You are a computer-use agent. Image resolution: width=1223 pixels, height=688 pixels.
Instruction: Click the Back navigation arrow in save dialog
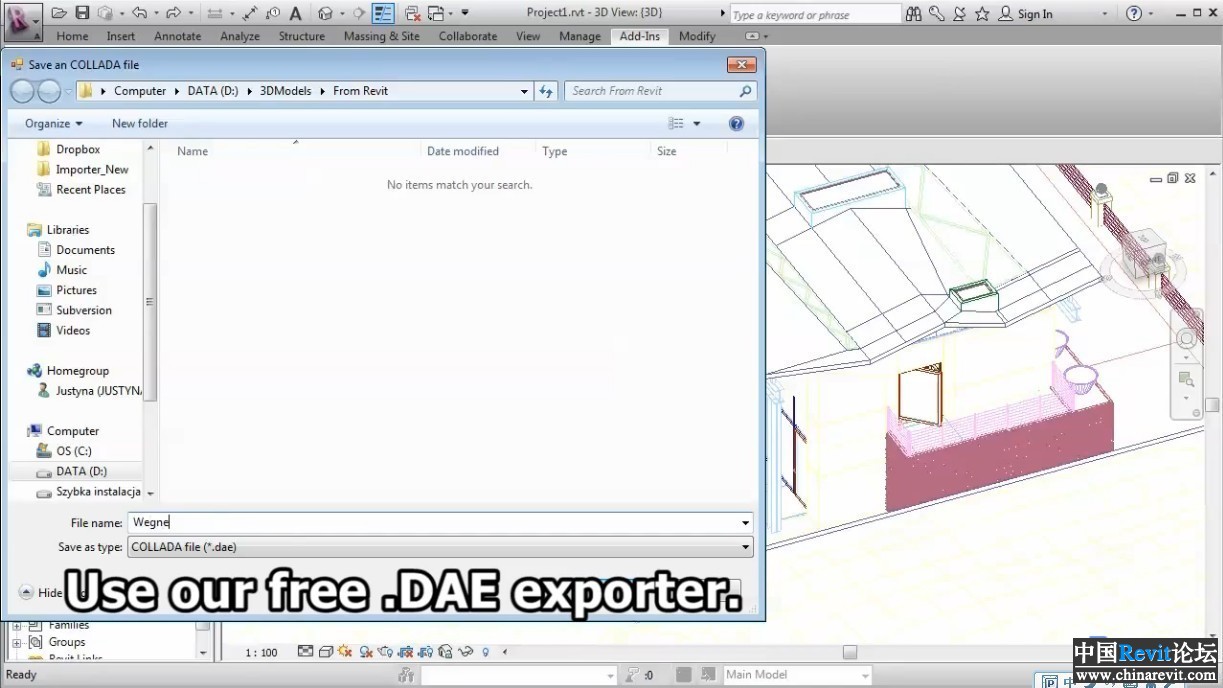point(22,91)
